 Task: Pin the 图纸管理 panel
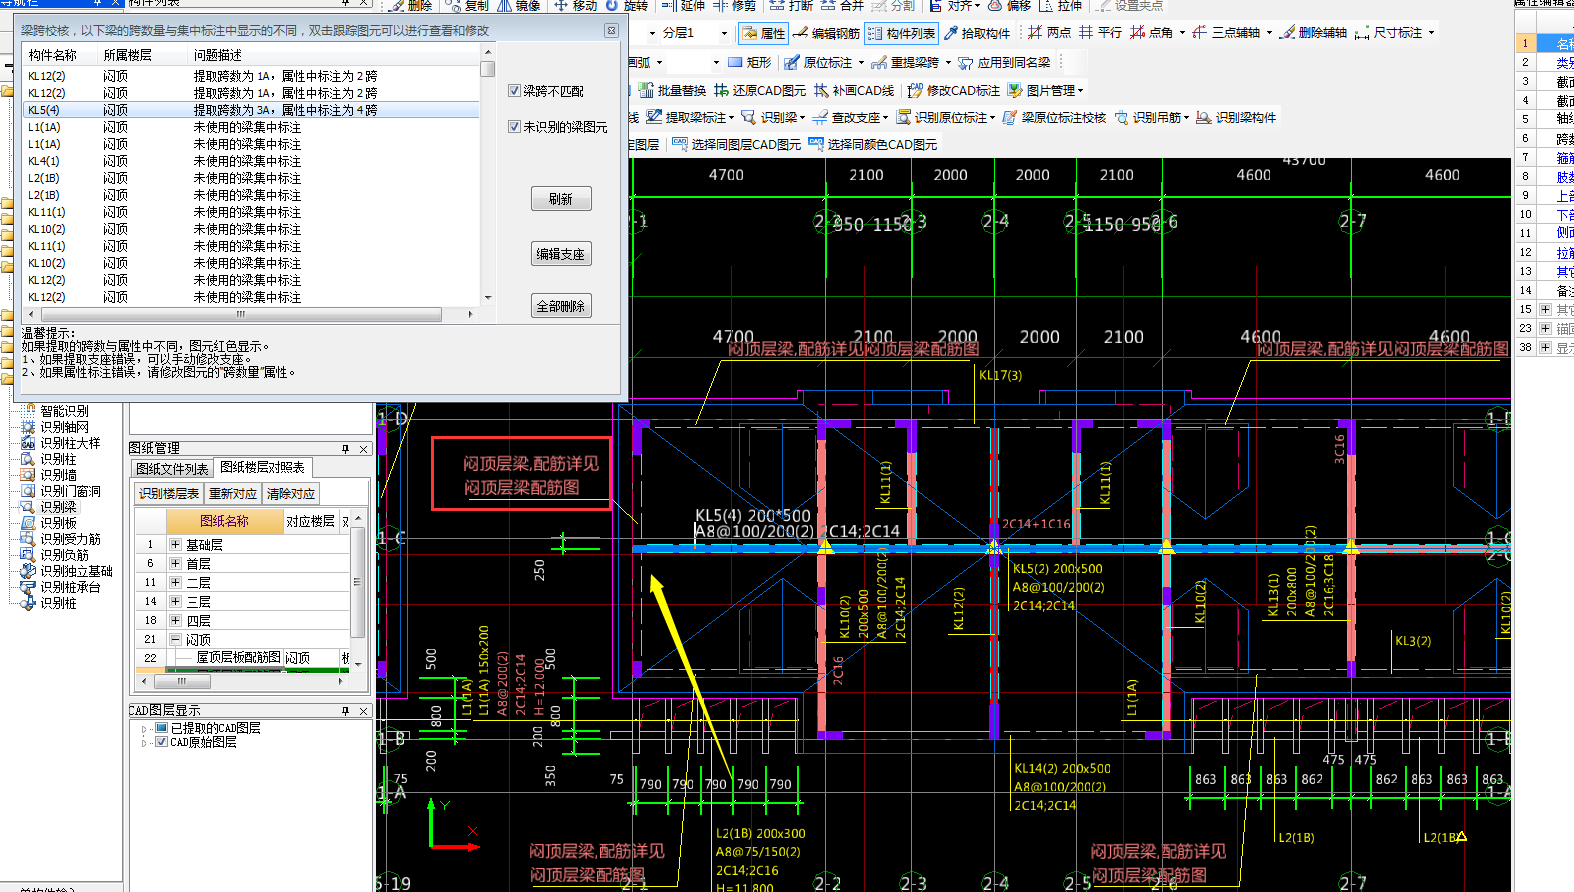point(345,449)
